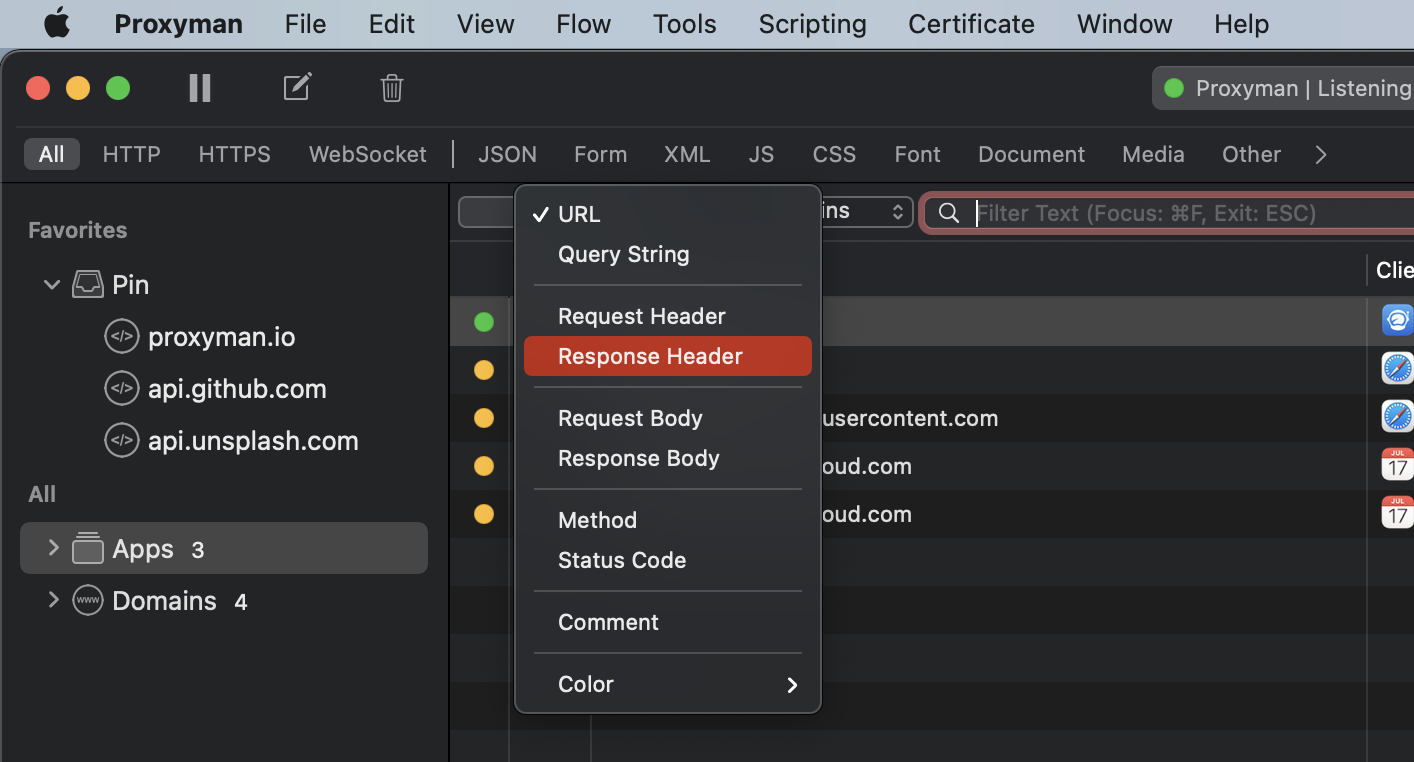Select api.github.com in Pin list

[237, 389]
